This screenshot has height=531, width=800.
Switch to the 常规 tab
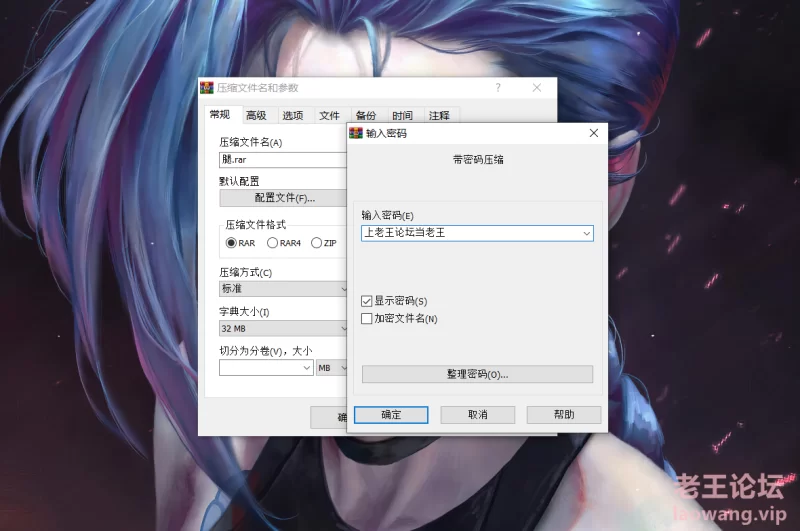point(220,115)
